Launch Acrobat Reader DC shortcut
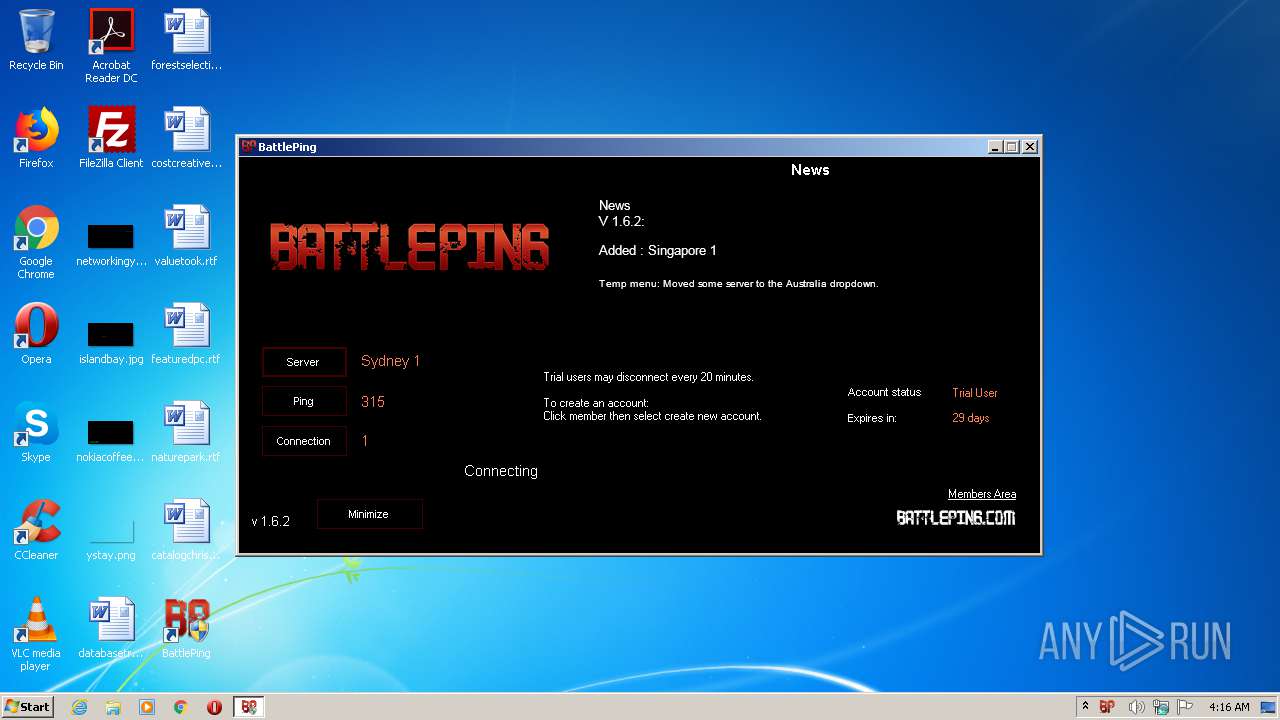The height and width of the screenshot is (720, 1280). click(111, 45)
